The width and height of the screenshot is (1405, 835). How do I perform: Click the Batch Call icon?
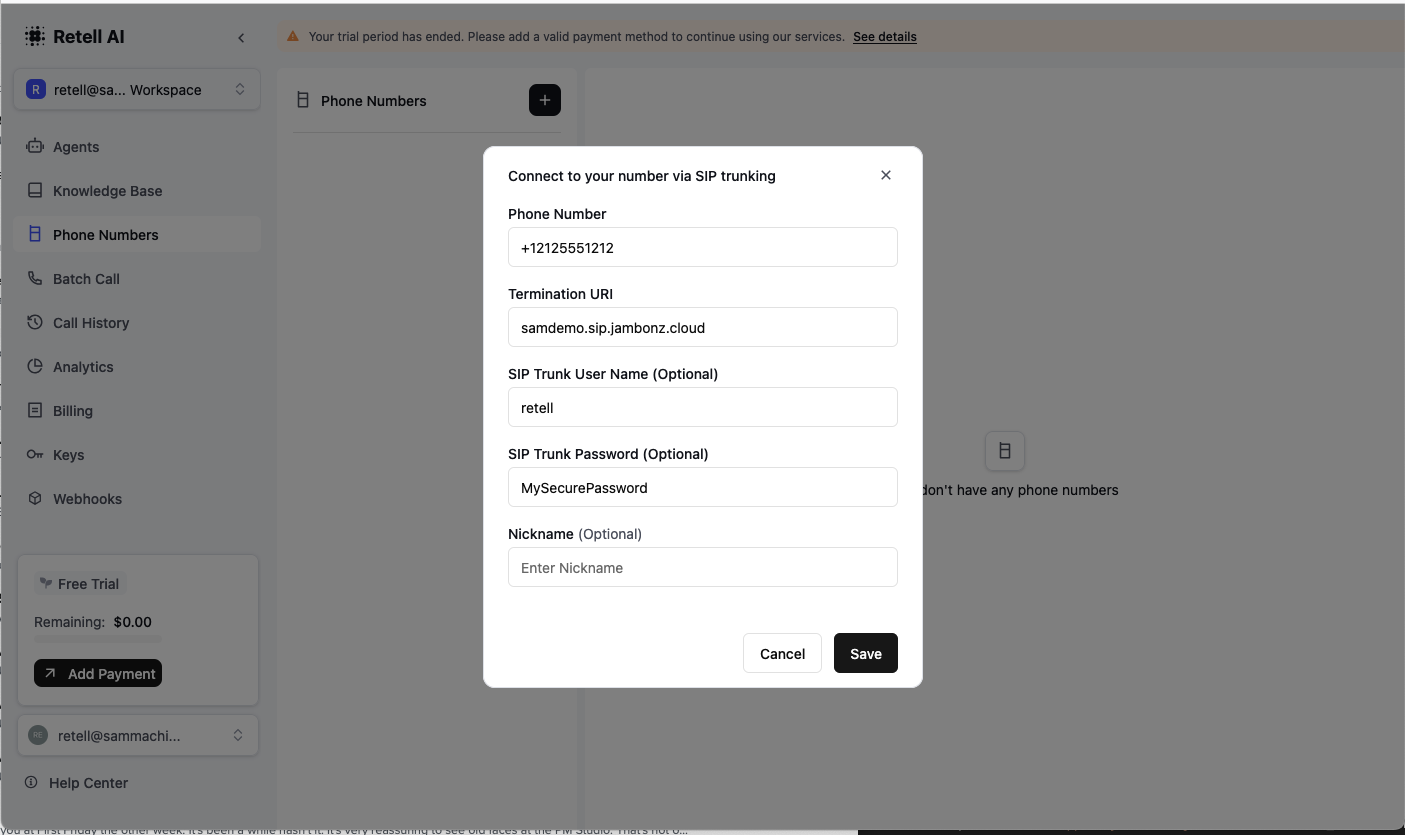click(x=35, y=278)
